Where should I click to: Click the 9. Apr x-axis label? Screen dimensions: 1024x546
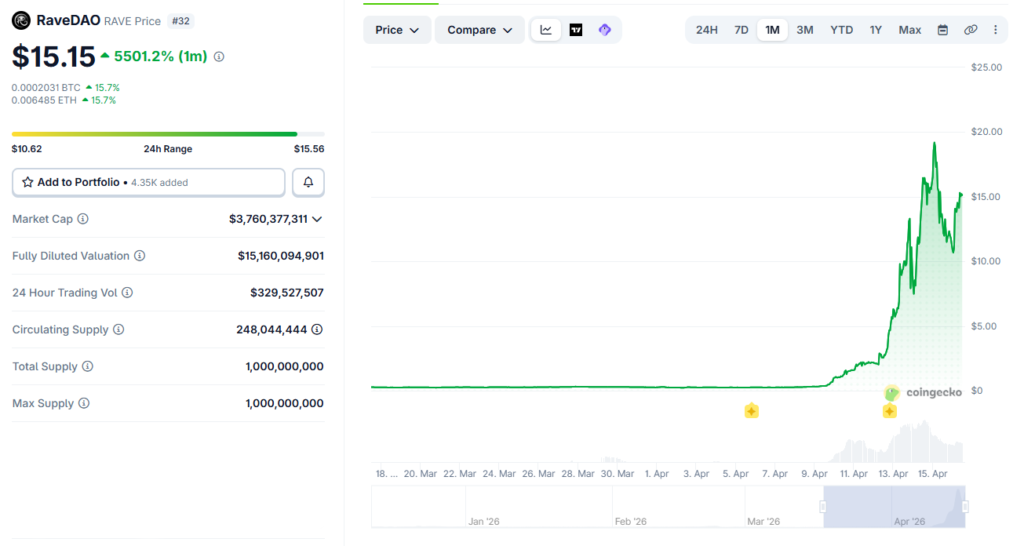click(814, 474)
